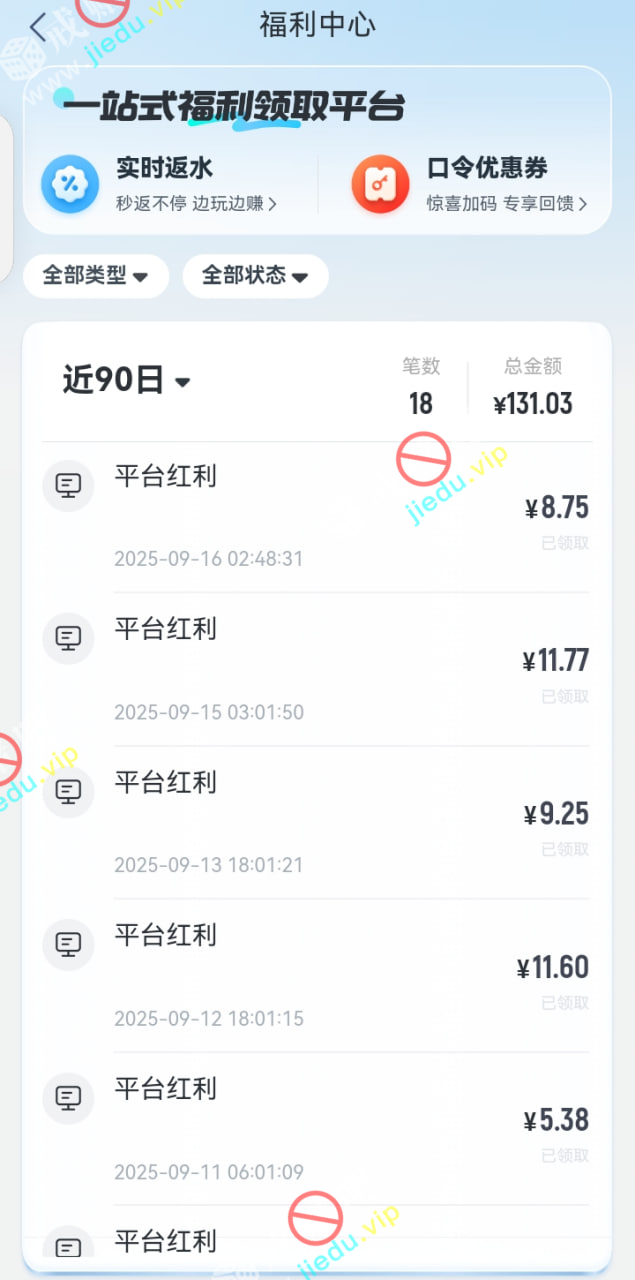635x1280 pixels.
Task: Open the orange 口令优惠券 coupon icon
Action: pos(380,185)
